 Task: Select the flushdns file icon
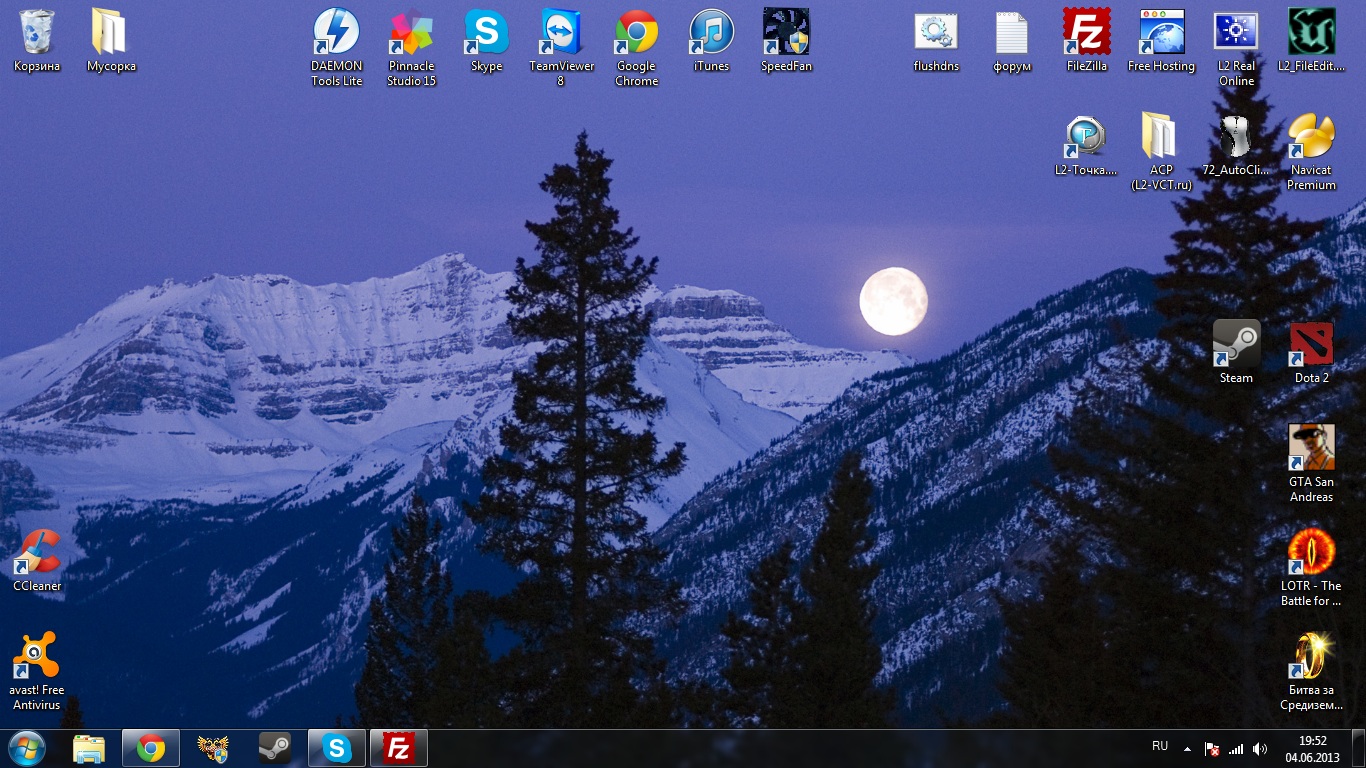pyautogui.click(x=937, y=41)
